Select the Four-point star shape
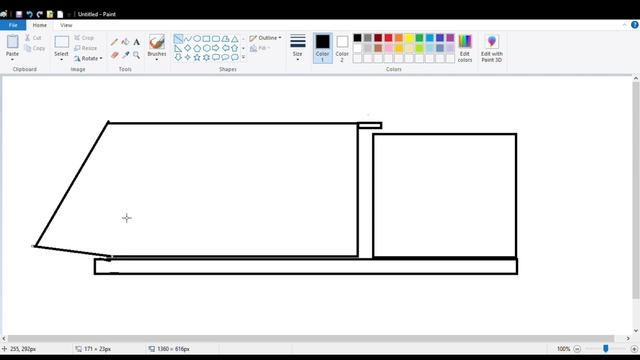The height and width of the screenshot is (360, 640). [x=187, y=57]
